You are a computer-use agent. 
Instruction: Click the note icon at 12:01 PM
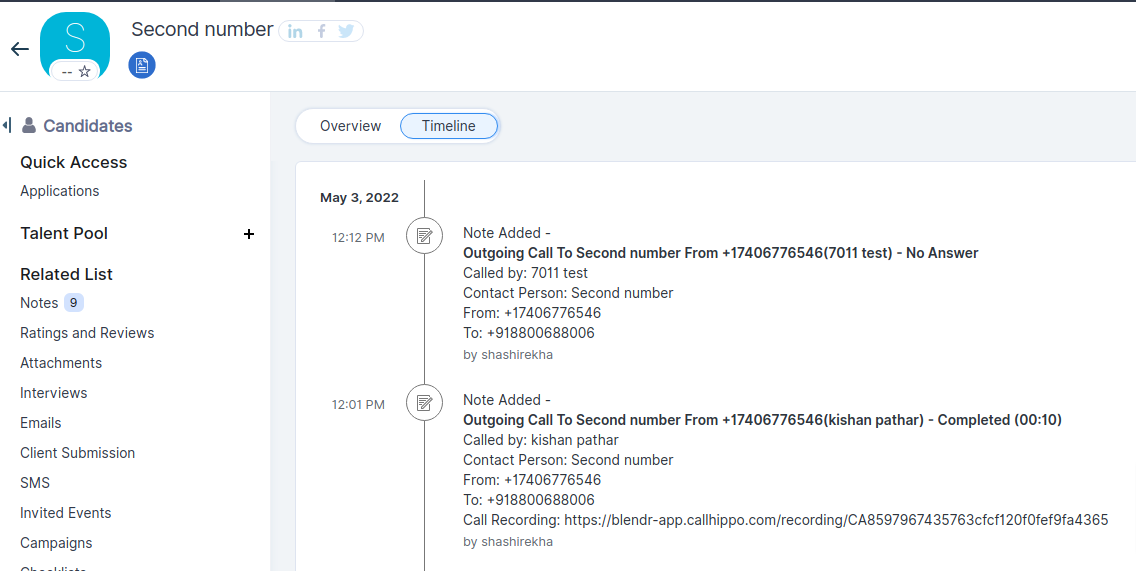425,403
